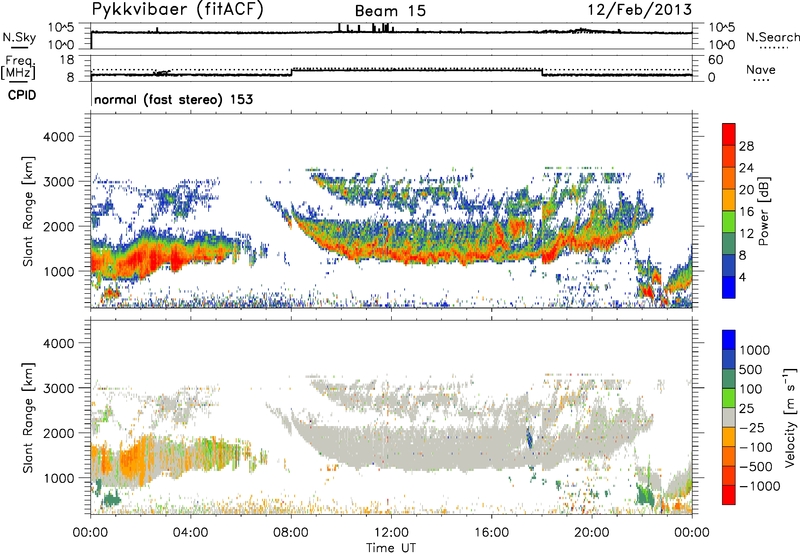Click the 2000 tick label of power panel
The width and height of the screenshot is (800, 554).
pos(59,226)
